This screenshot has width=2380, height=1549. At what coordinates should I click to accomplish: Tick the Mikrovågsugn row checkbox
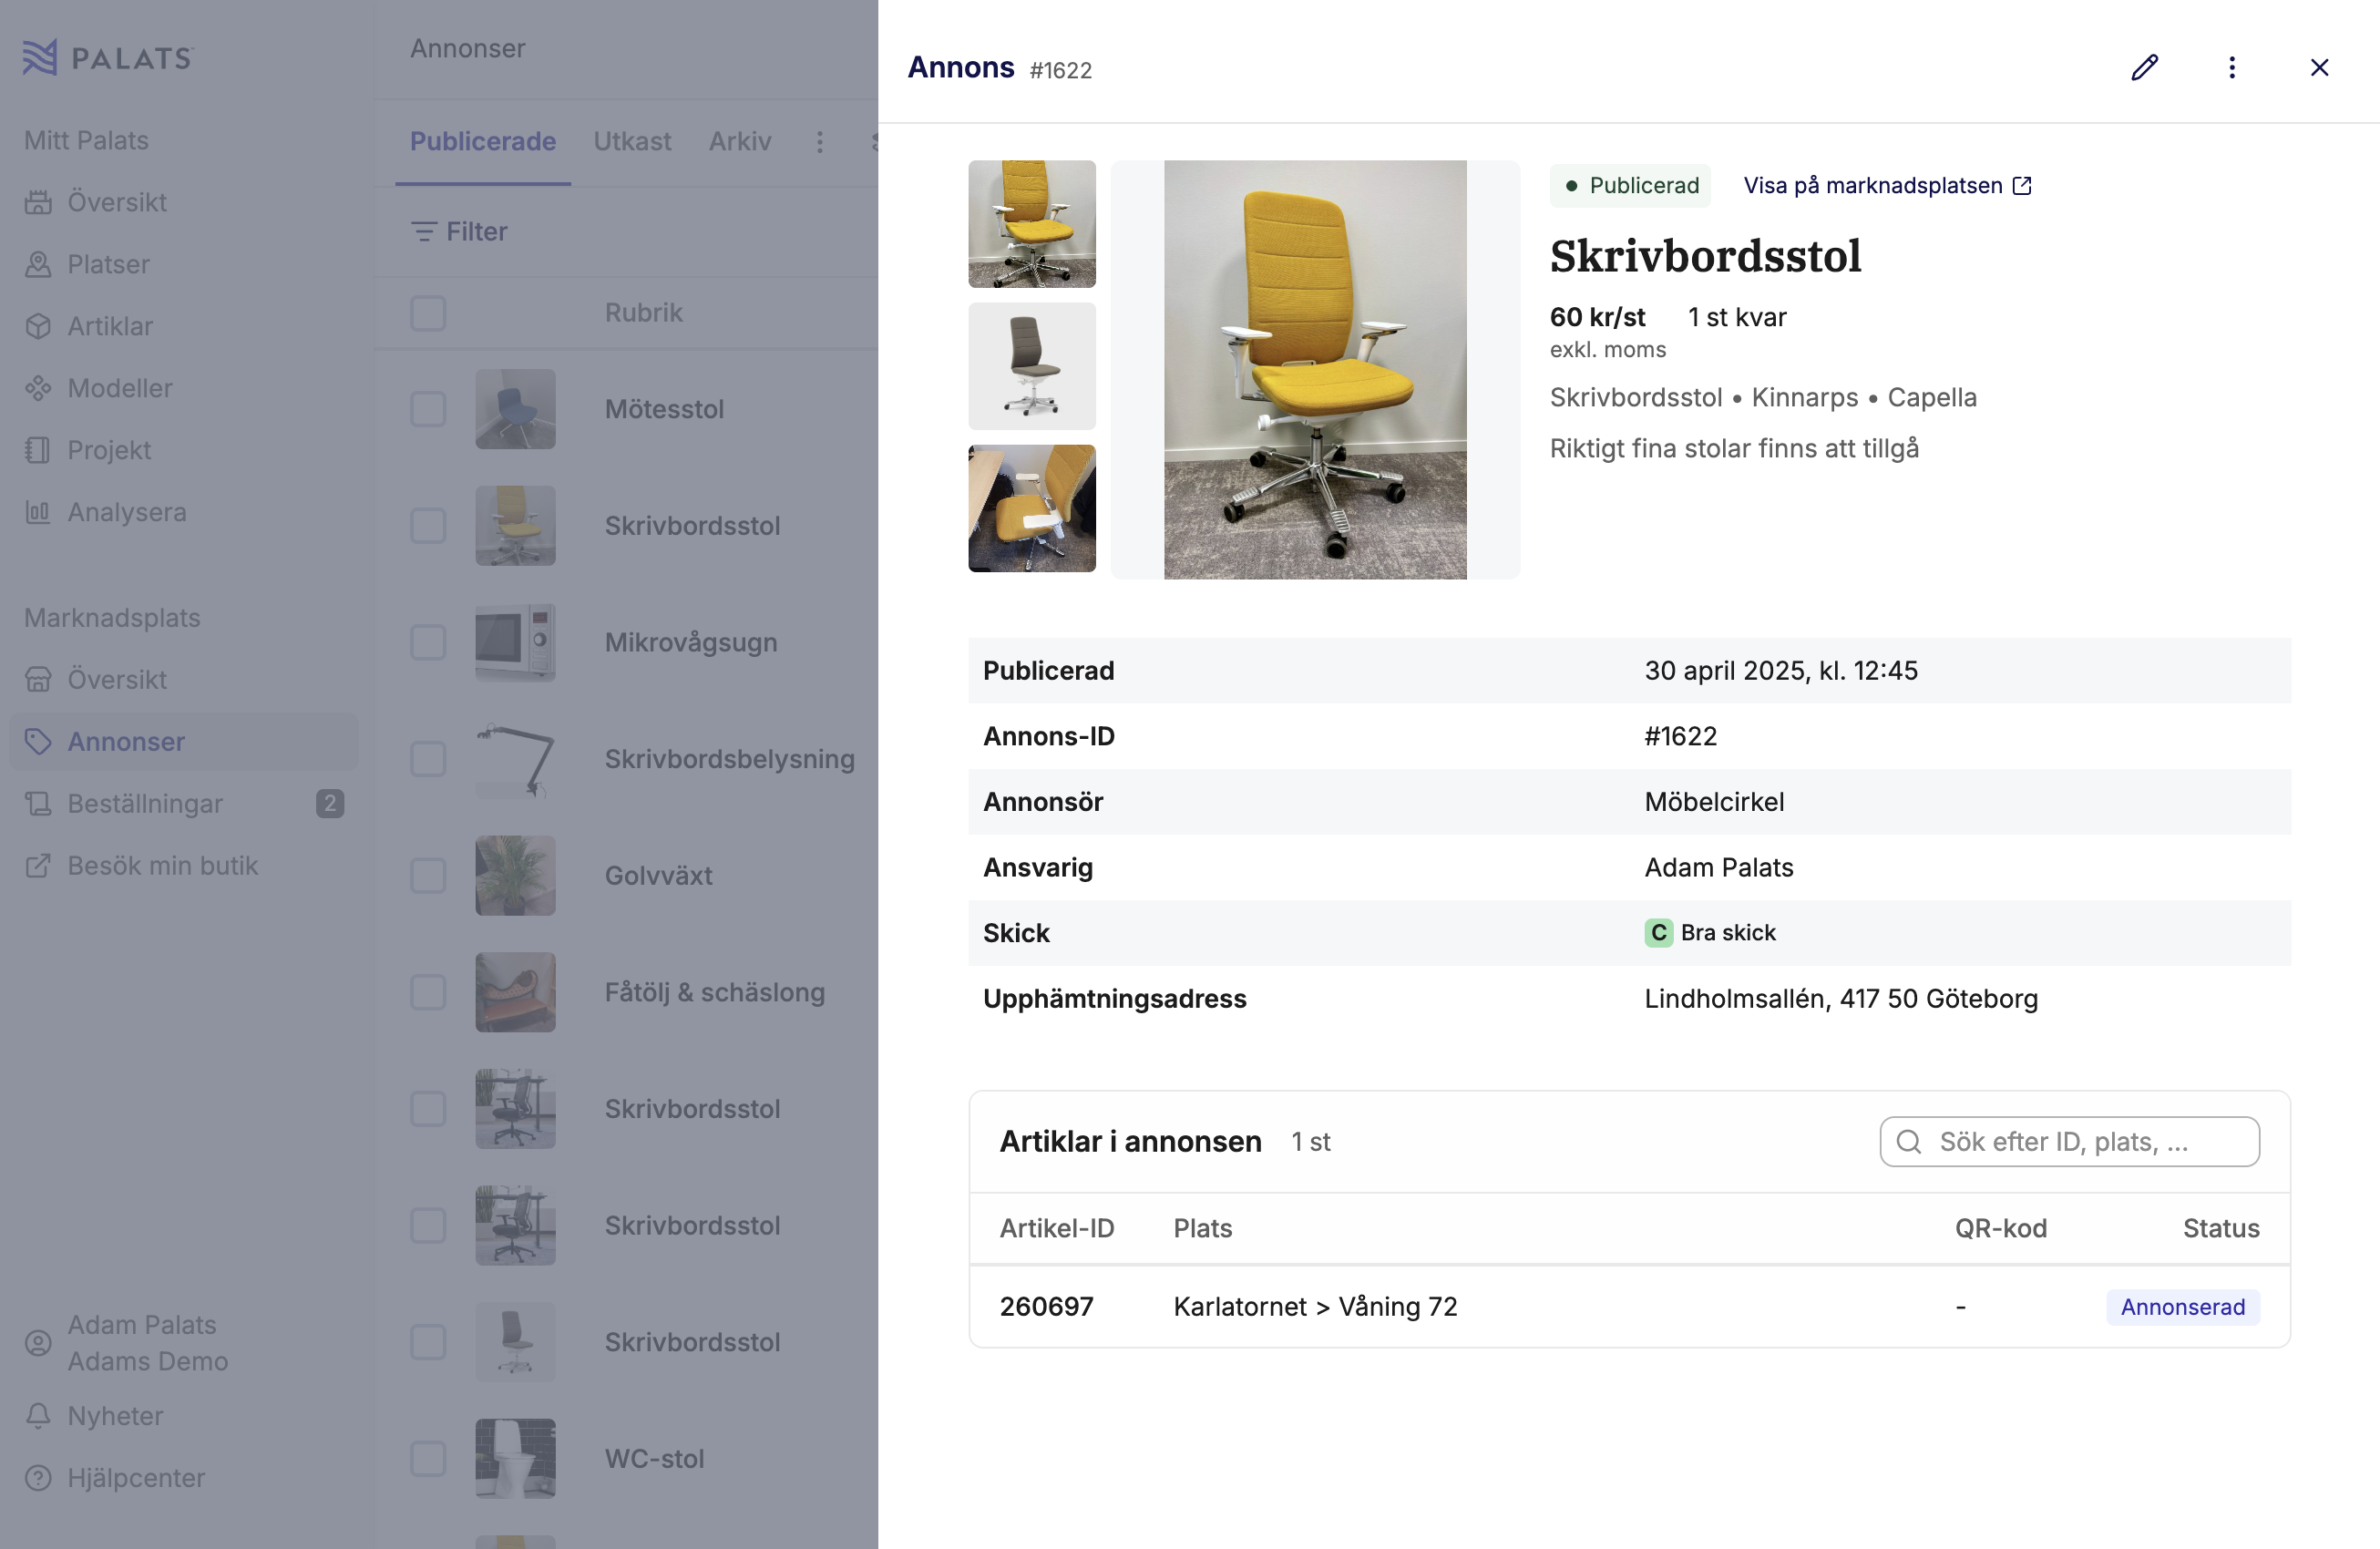pos(428,643)
